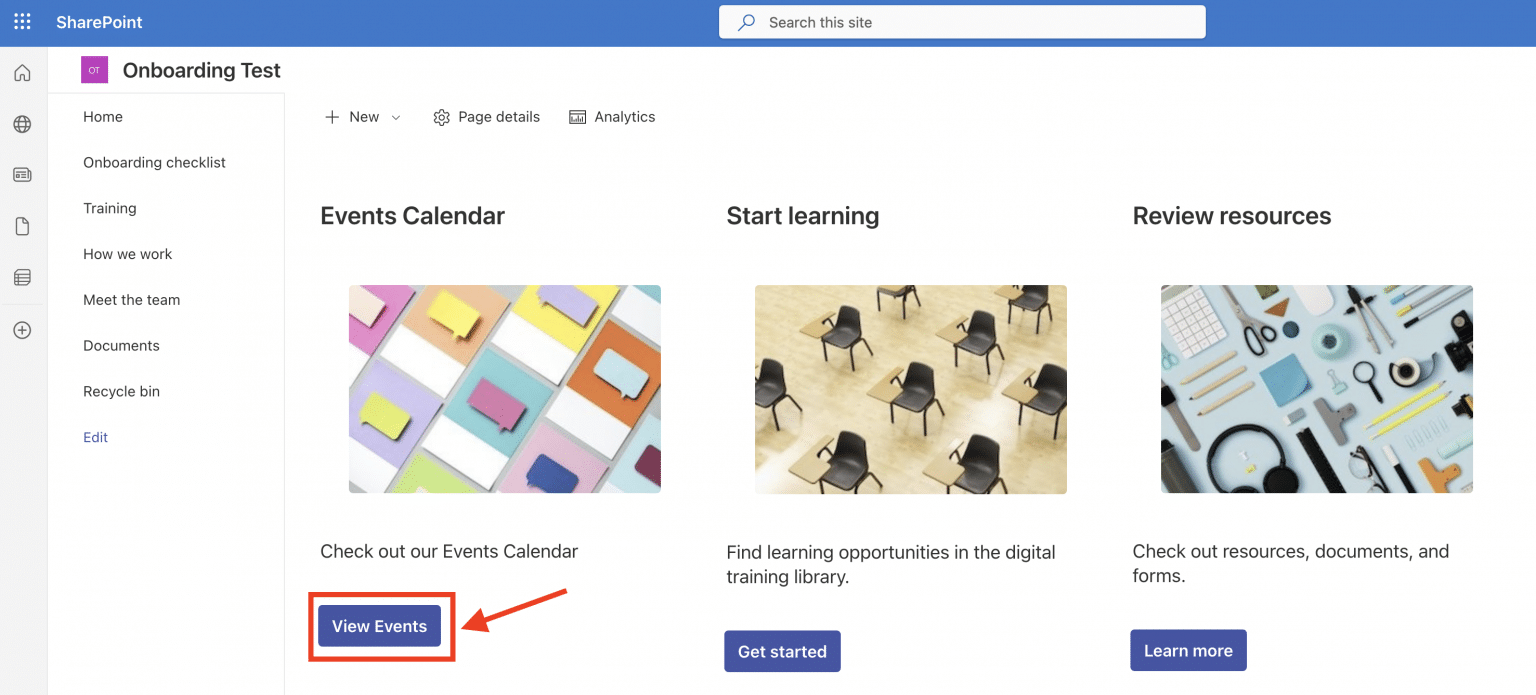Viewport: 1536px width, 695px height.
Task: Select the Edit navigation link
Action: [95, 437]
